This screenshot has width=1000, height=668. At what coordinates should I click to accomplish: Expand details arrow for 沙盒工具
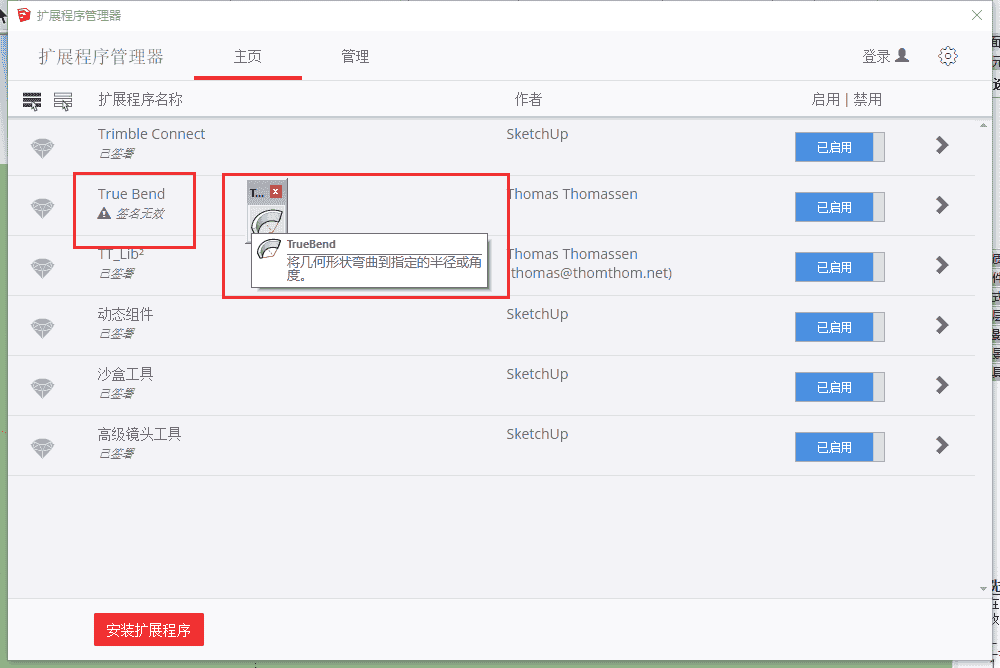pos(942,385)
